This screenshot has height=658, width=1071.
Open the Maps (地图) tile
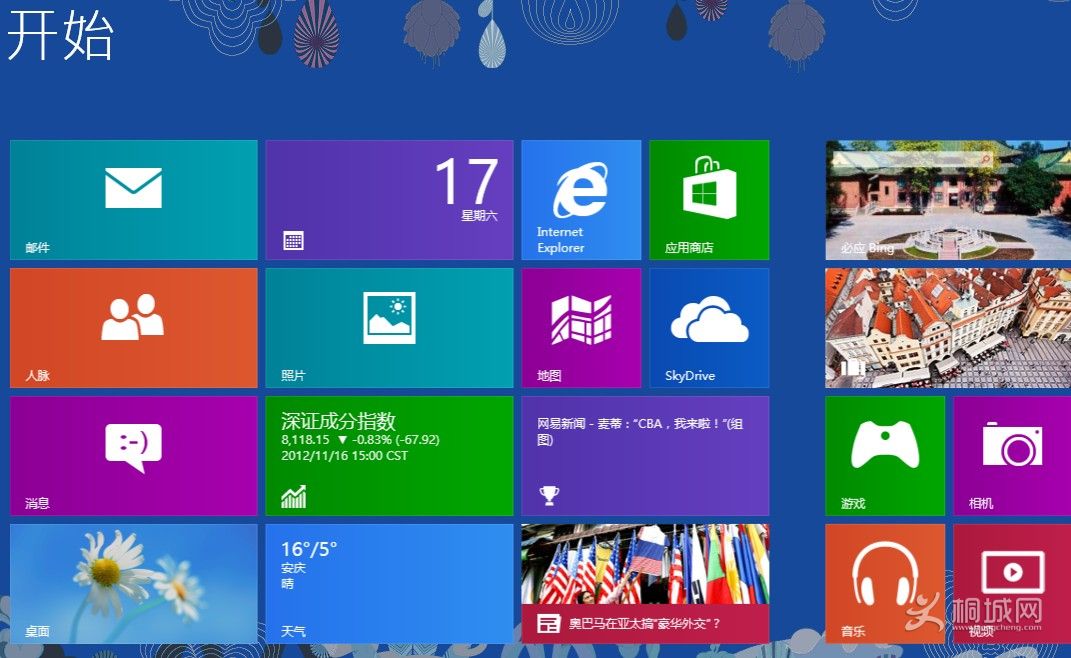click(x=581, y=328)
